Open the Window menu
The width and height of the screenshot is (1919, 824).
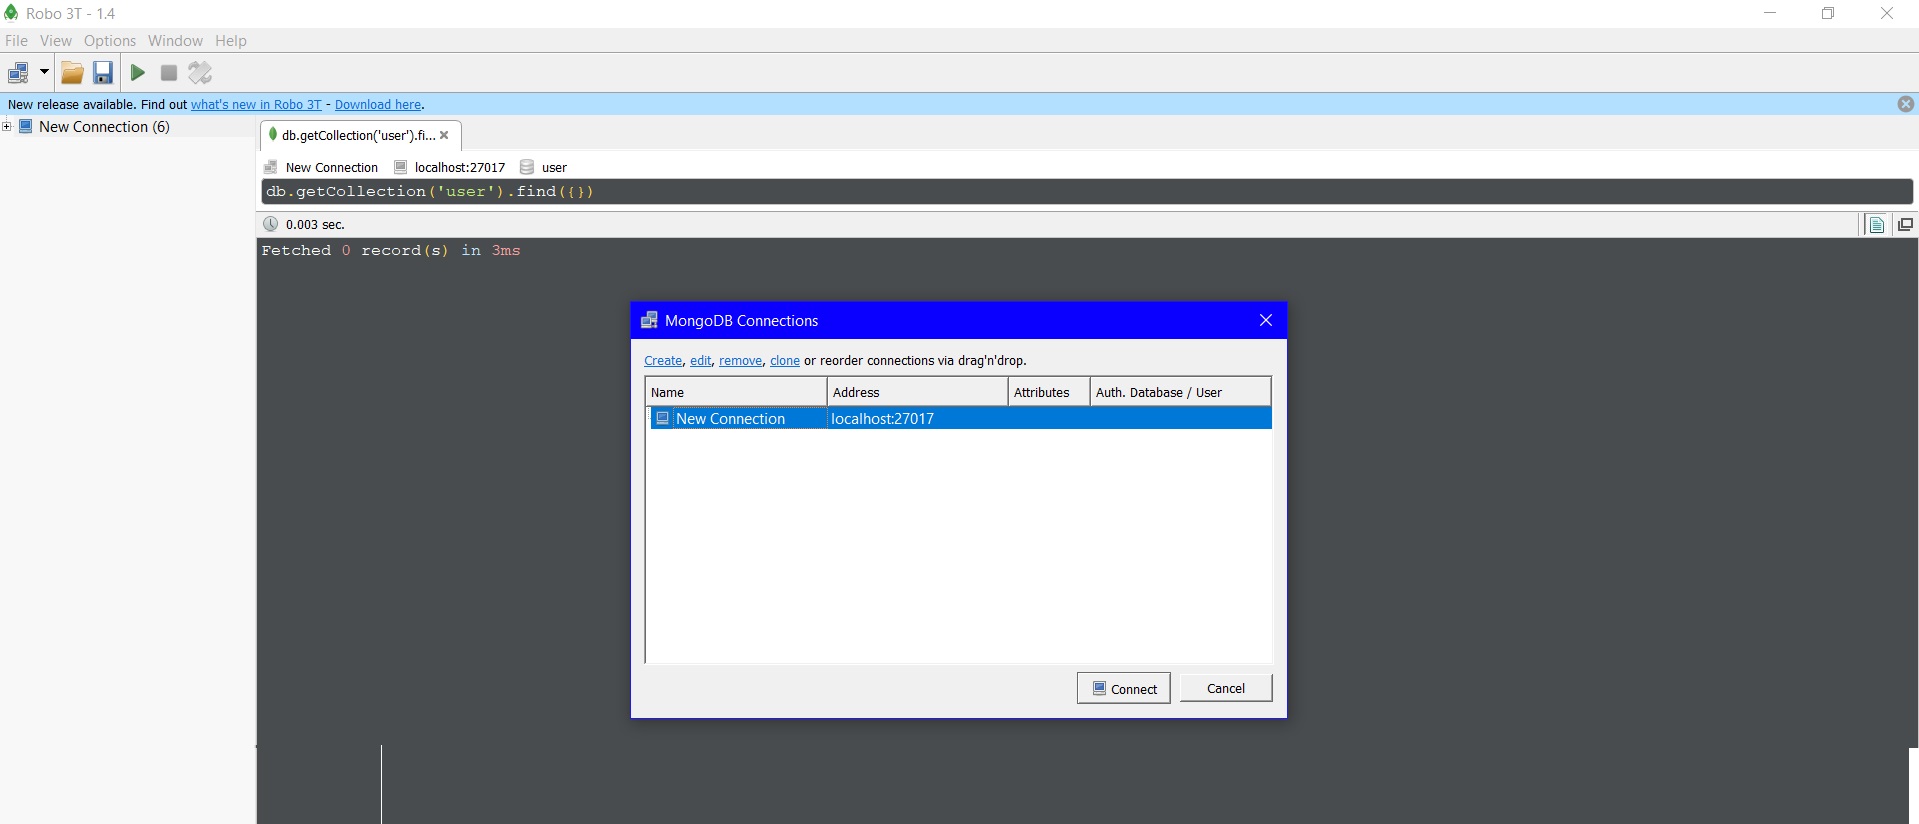coord(175,41)
